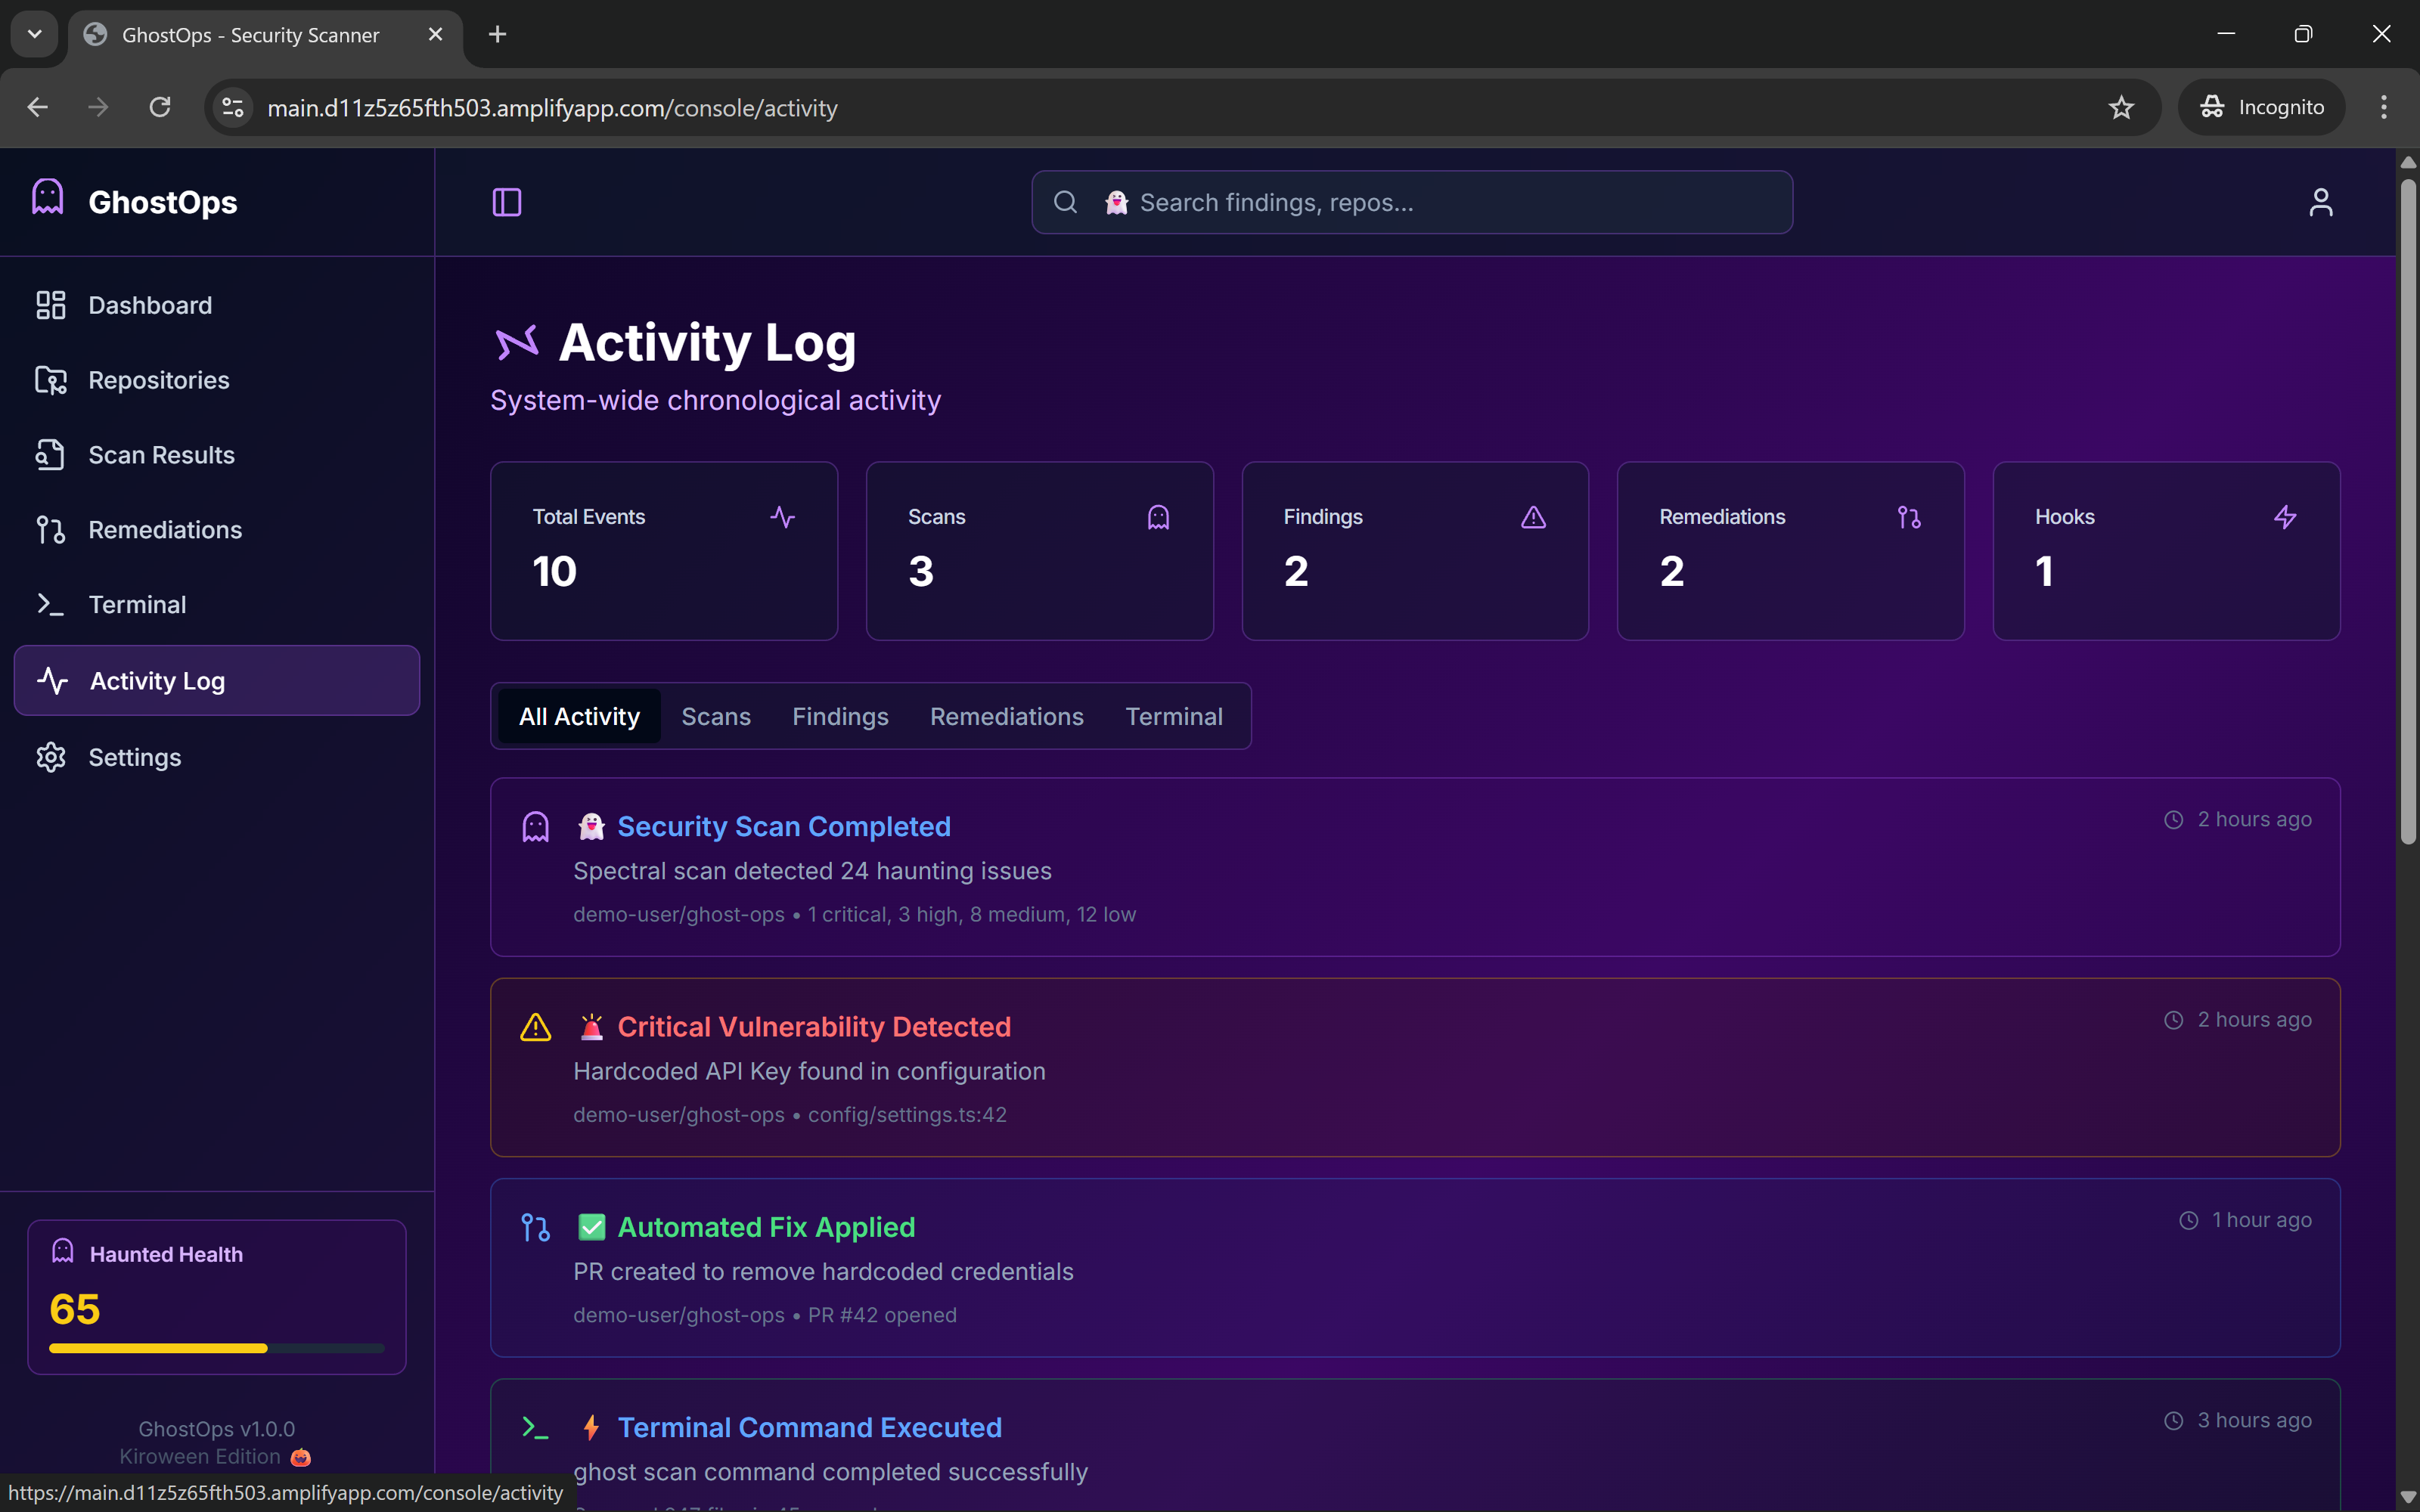Switch to the Scans filter tab
Viewport: 2420px width, 1512px height.
715,717
